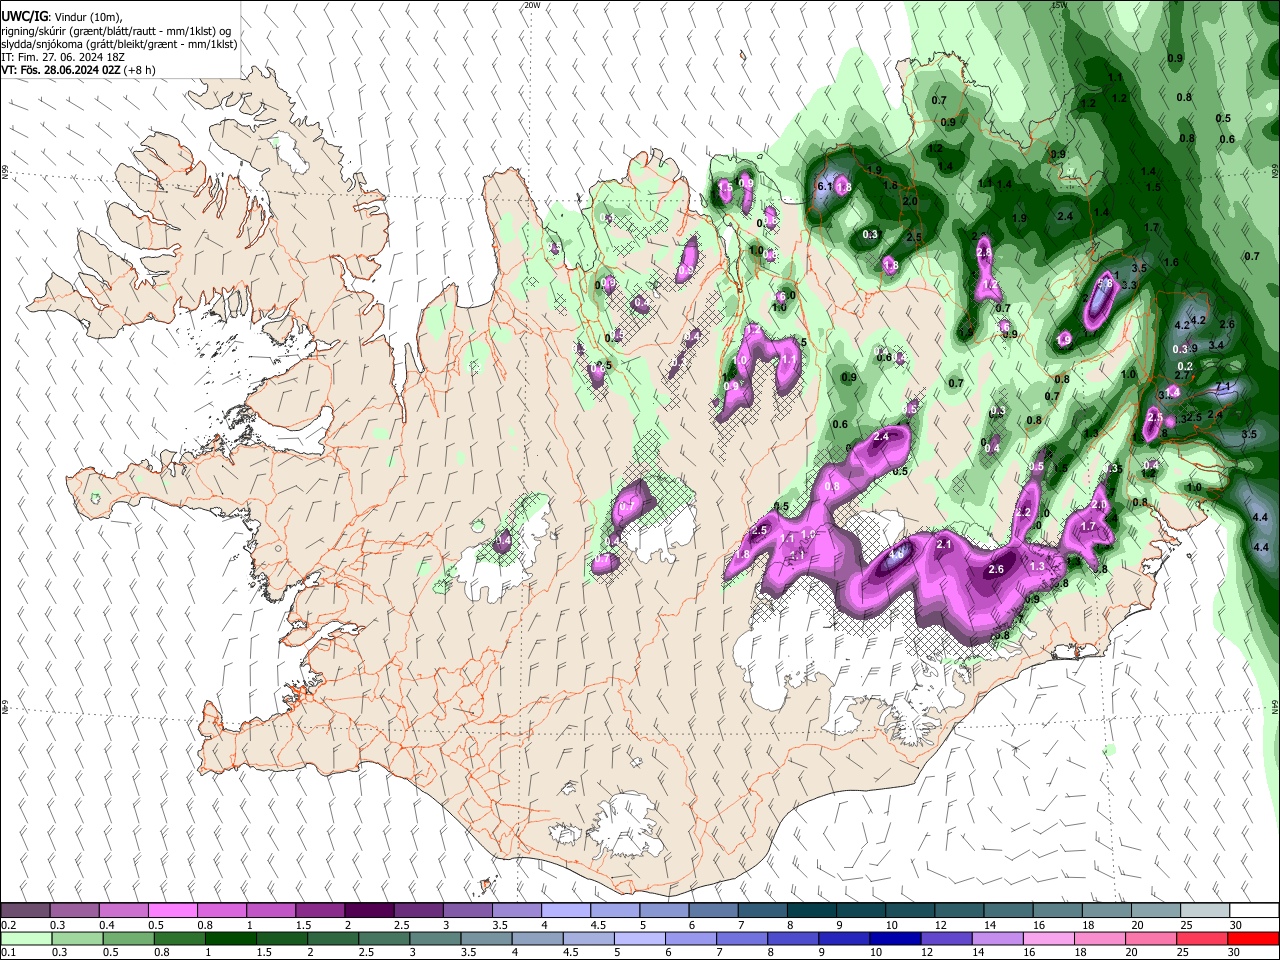The image size is (1280, 960).
Task: Pick the bright magenta swatch between 0.5 and 0.8
Action: click(x=172, y=911)
